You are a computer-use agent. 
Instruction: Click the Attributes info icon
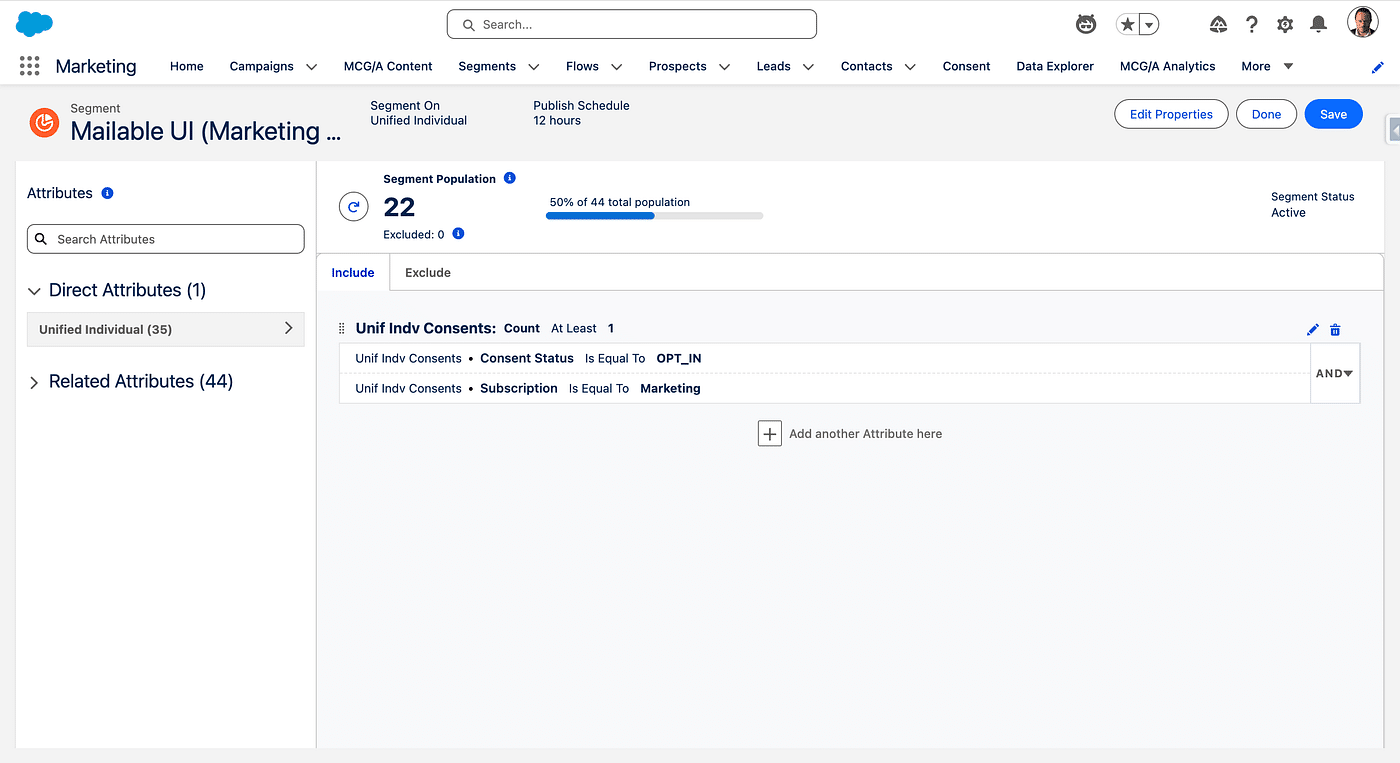pos(108,193)
